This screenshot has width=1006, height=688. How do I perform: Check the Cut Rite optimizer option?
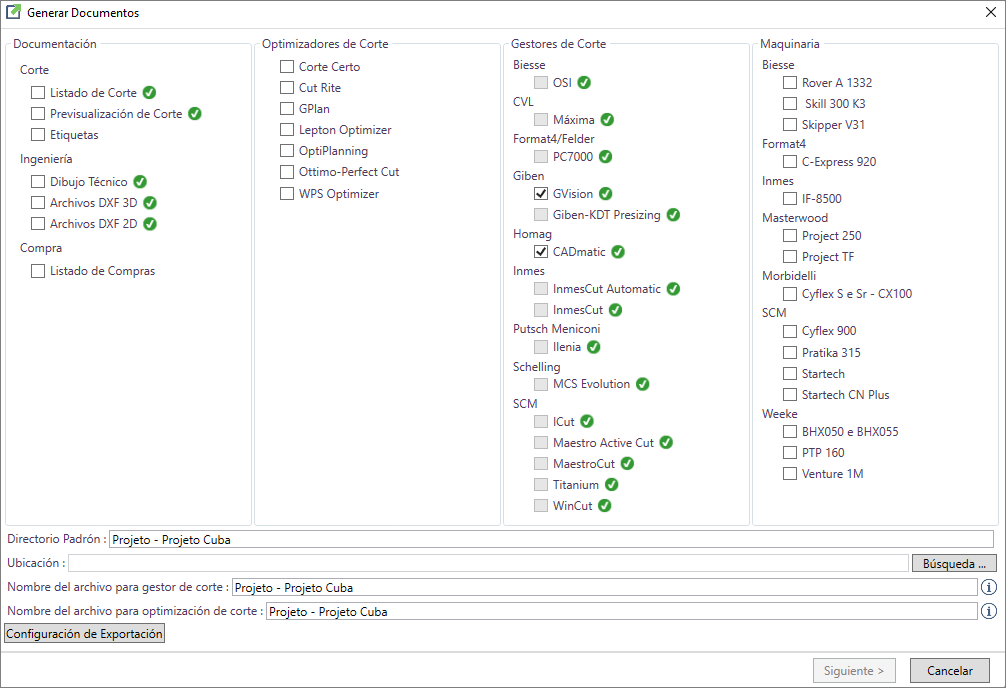(287, 87)
